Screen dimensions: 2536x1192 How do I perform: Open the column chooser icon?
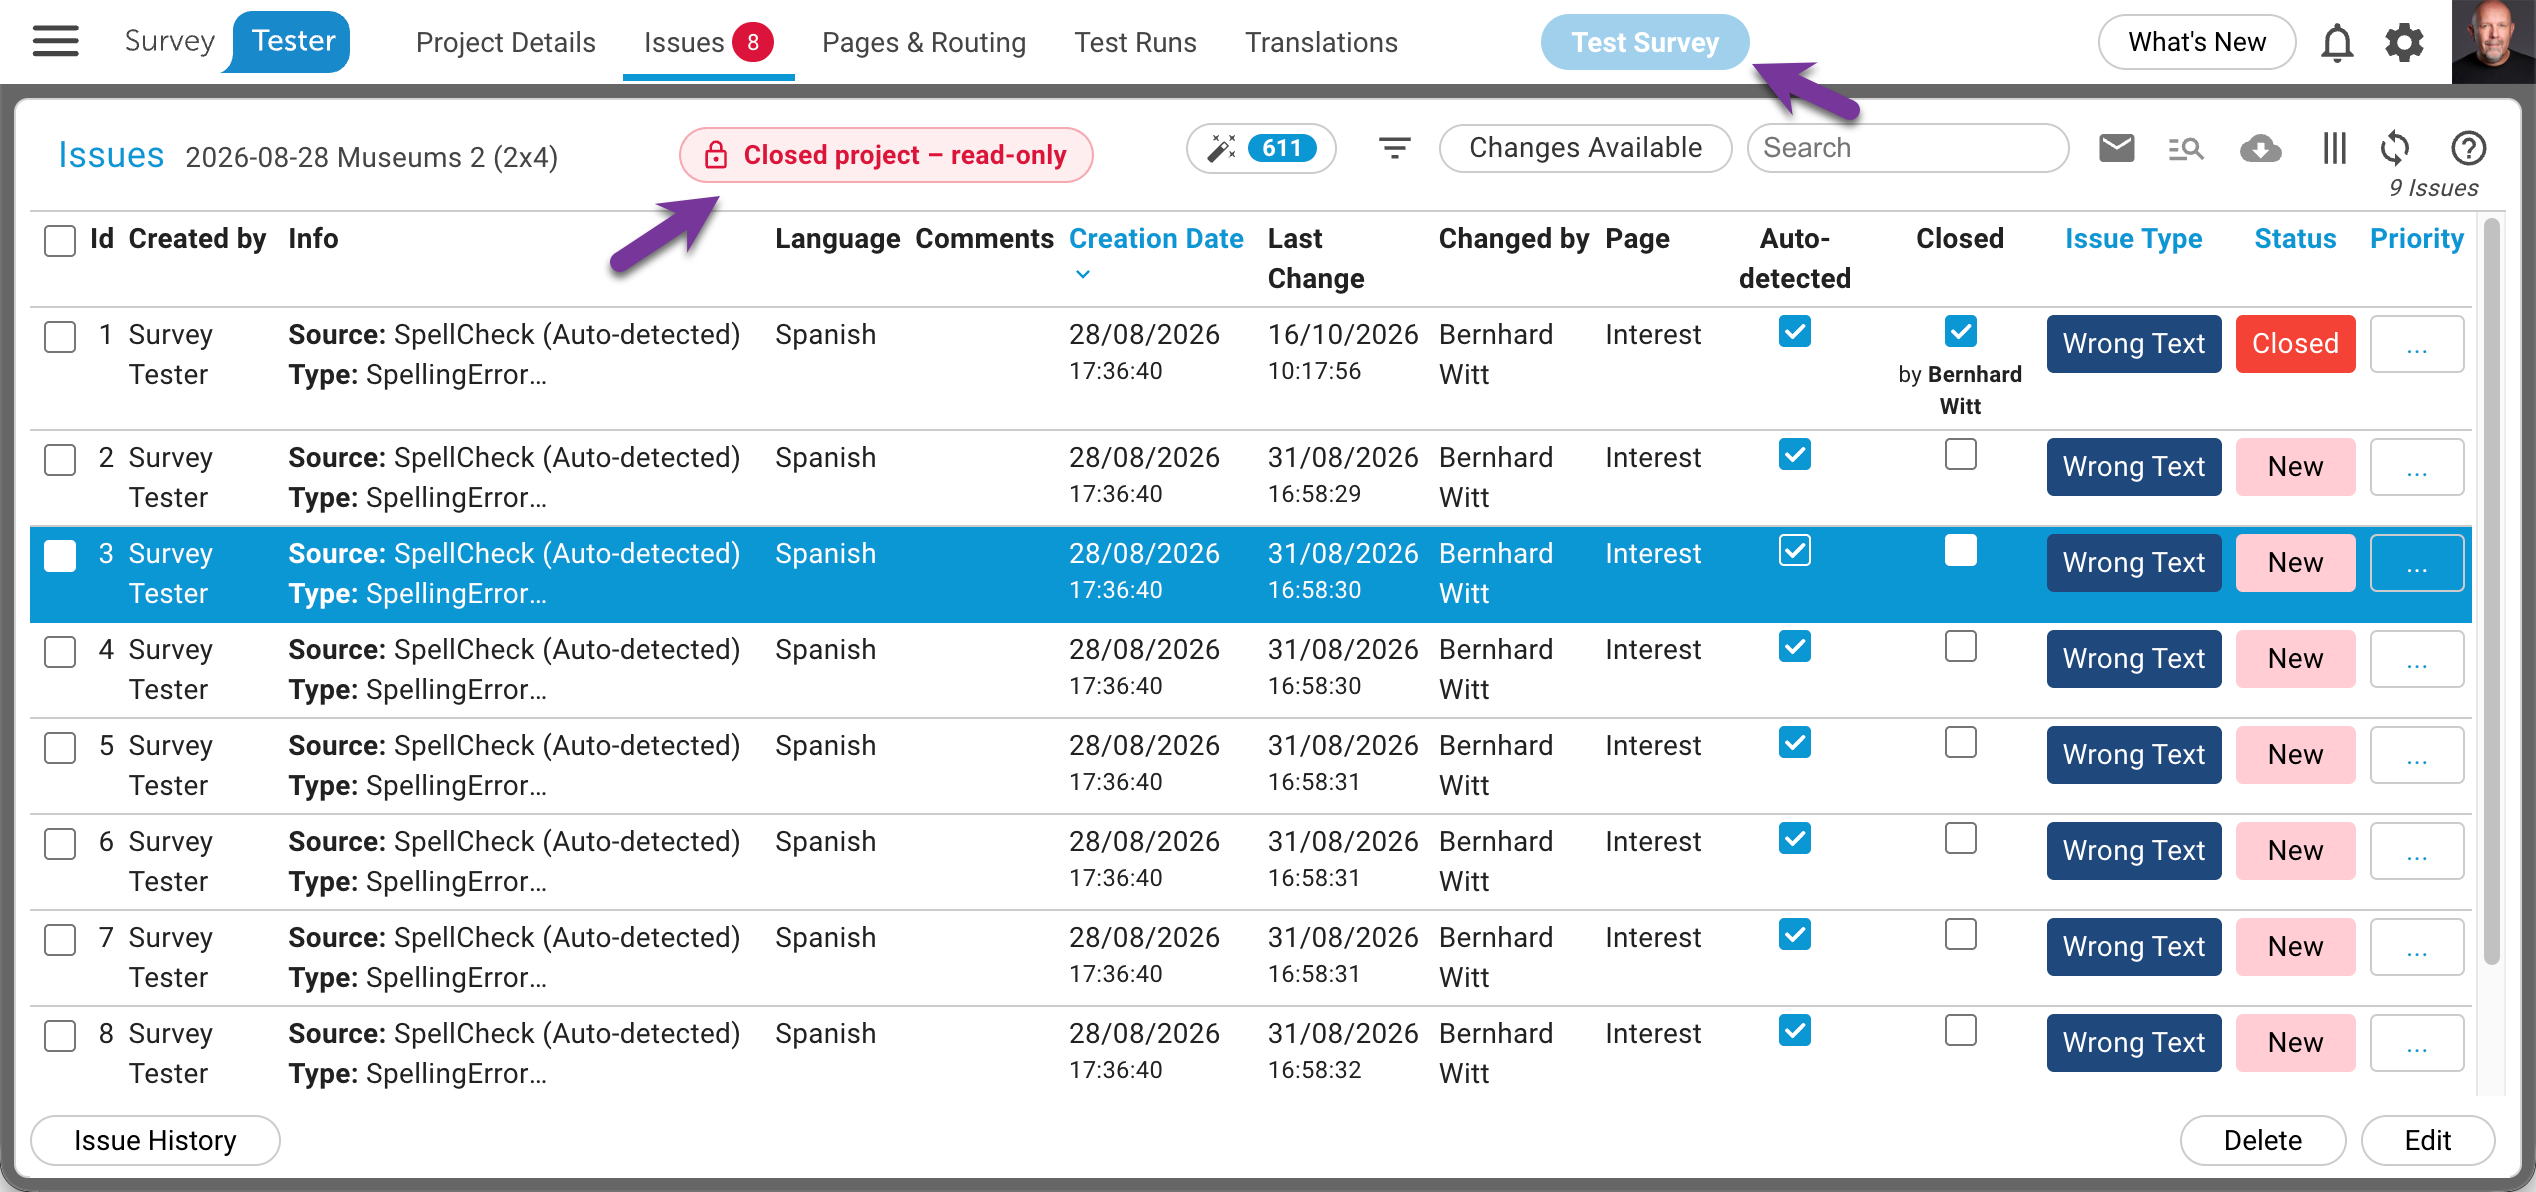[2334, 149]
